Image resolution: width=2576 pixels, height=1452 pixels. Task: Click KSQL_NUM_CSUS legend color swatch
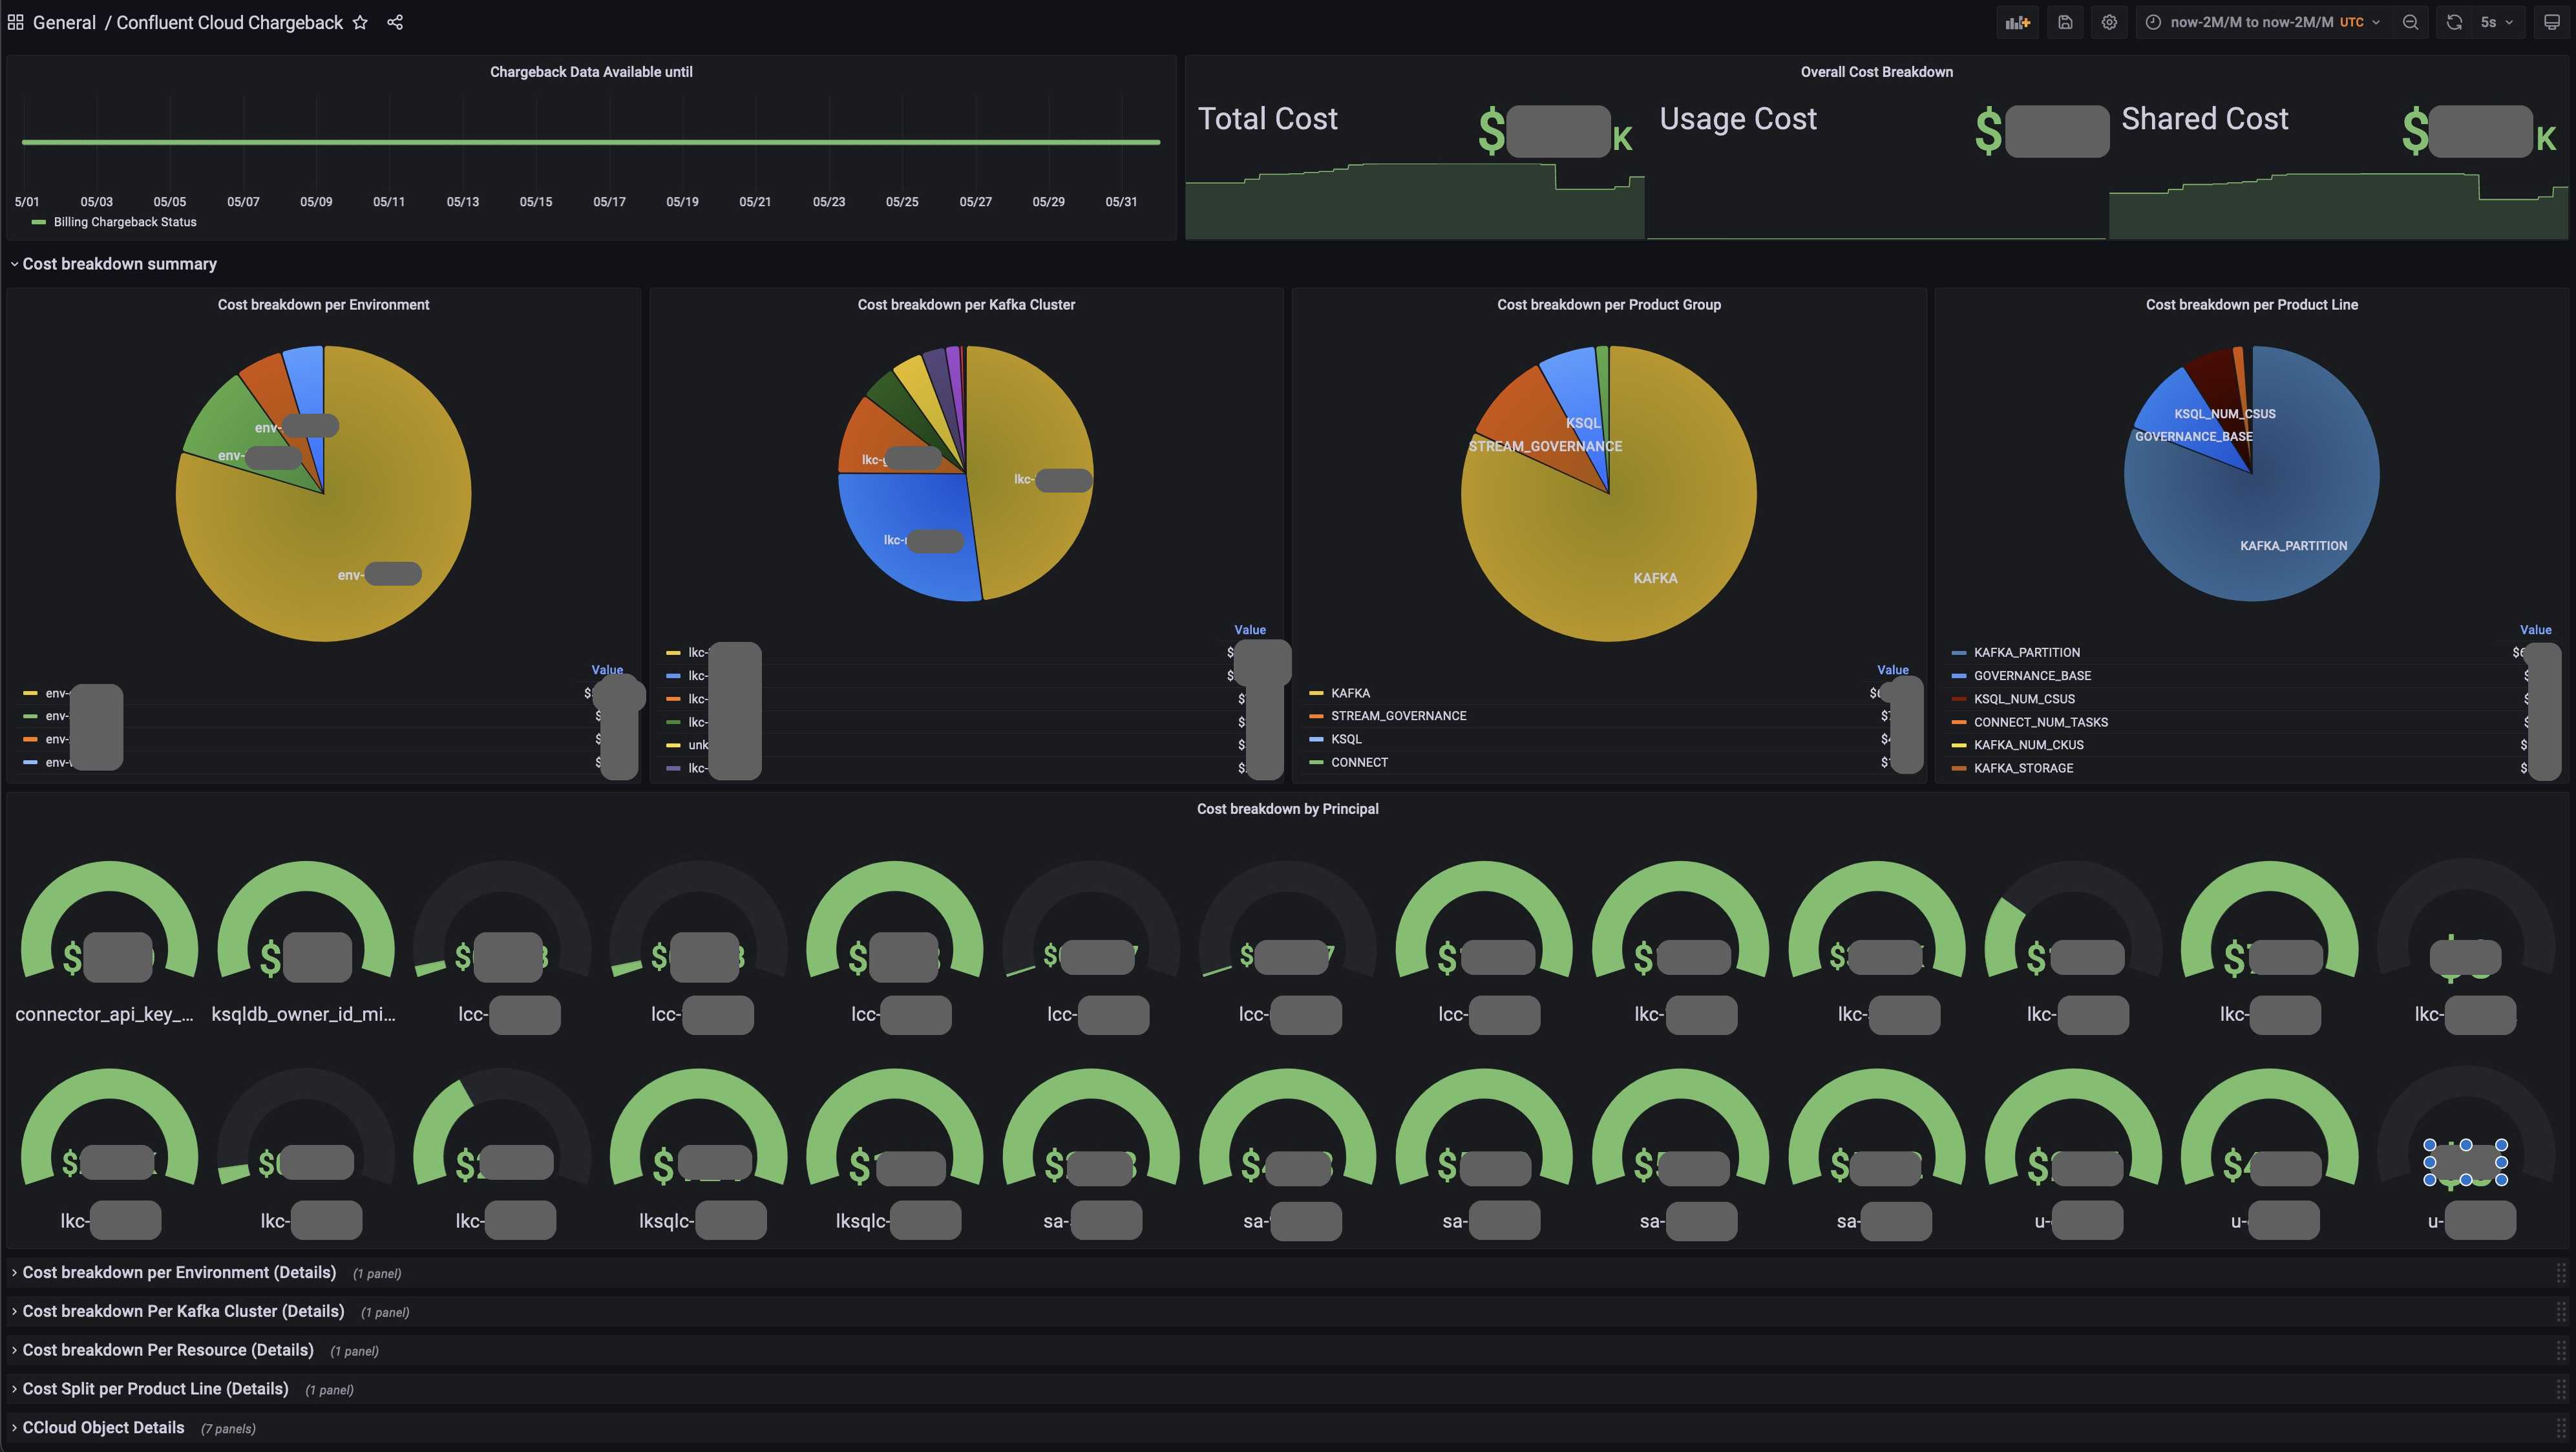tap(1958, 699)
